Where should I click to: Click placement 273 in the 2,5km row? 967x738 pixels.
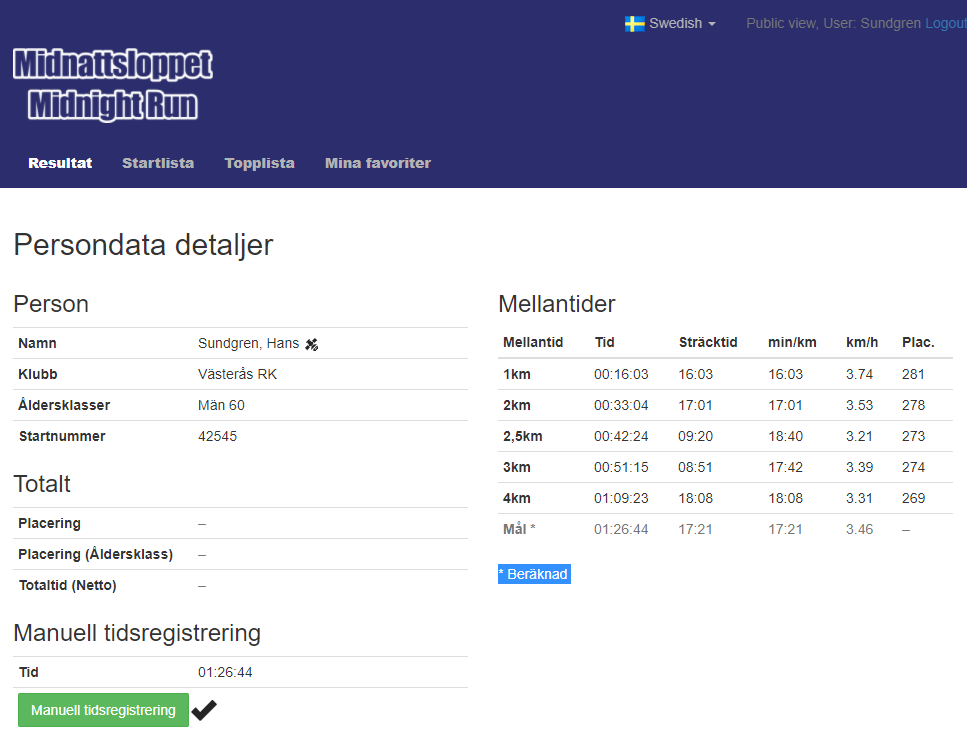click(x=913, y=437)
